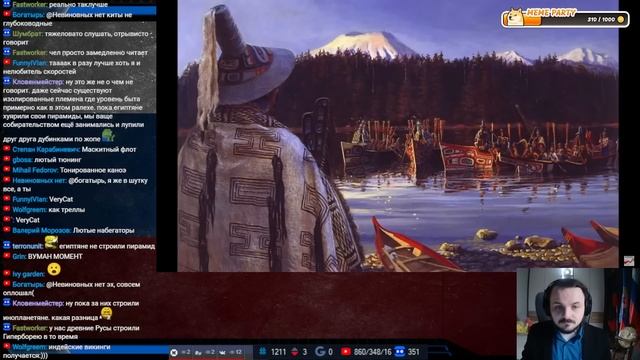This screenshot has width=640, height=360.
Task: Click username 'Grin'
Action: point(19,256)
